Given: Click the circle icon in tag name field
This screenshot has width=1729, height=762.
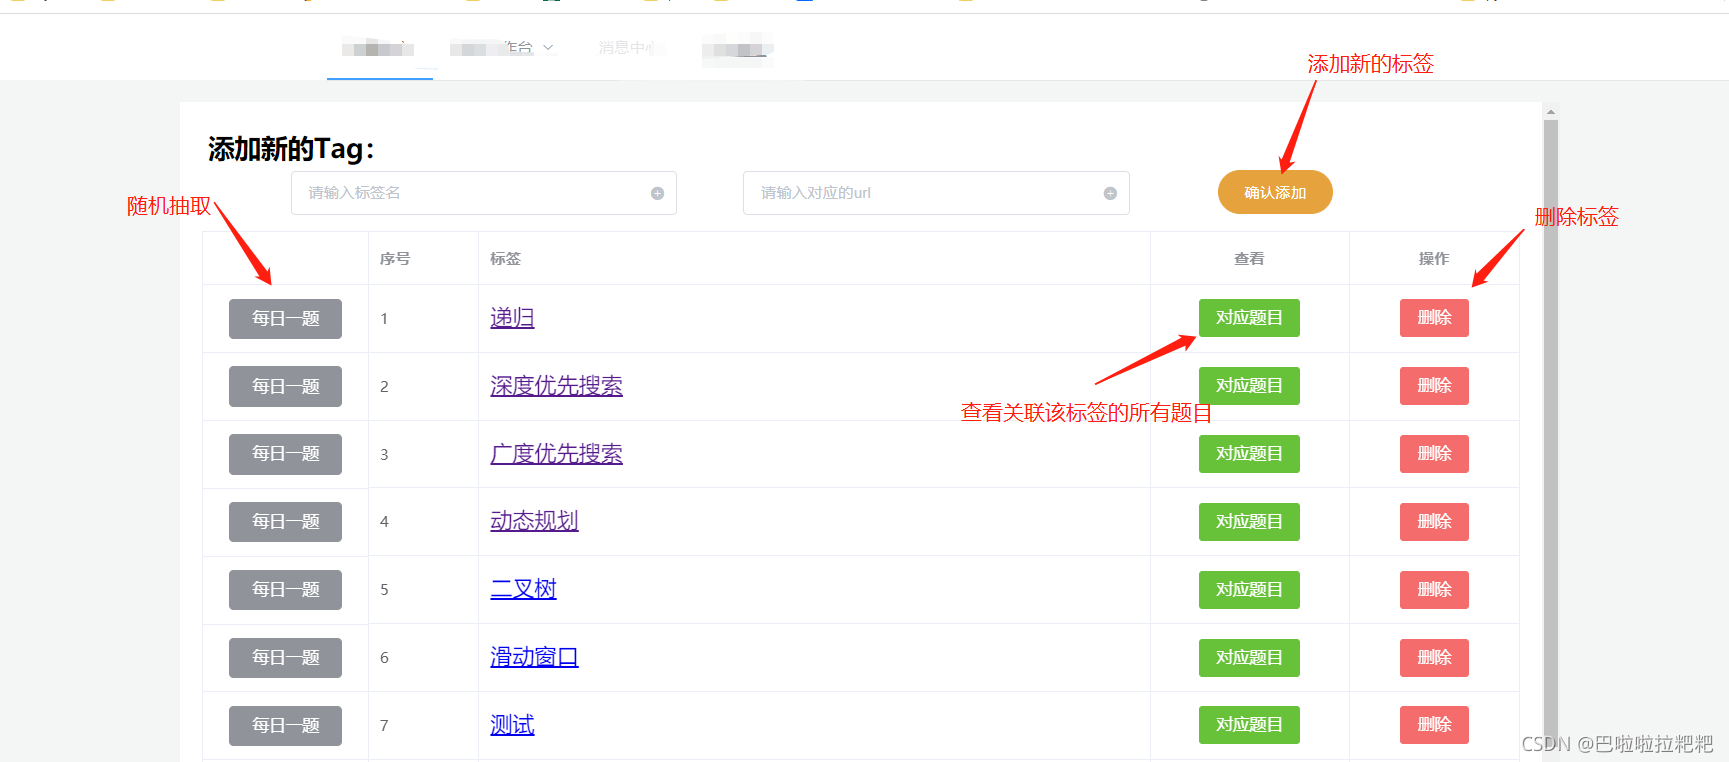Looking at the screenshot, I should (657, 194).
